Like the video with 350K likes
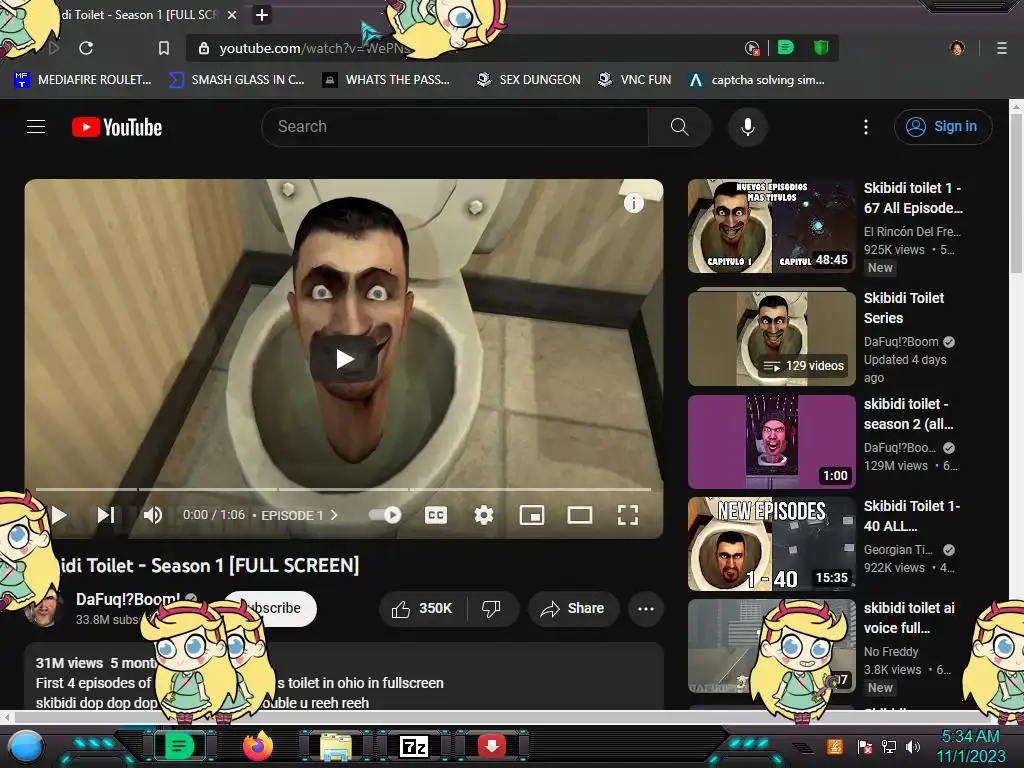The width and height of the screenshot is (1024, 768). (x=422, y=609)
